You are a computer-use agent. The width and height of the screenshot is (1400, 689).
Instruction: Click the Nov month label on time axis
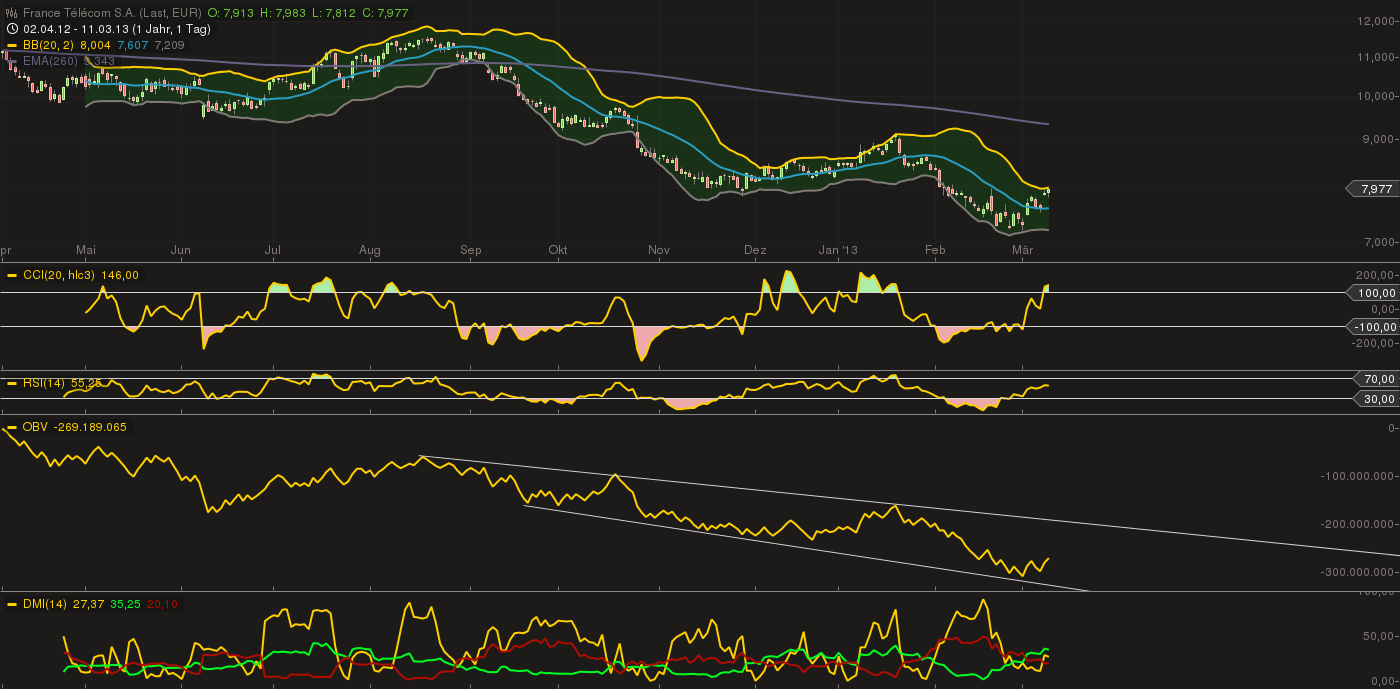coord(658,249)
